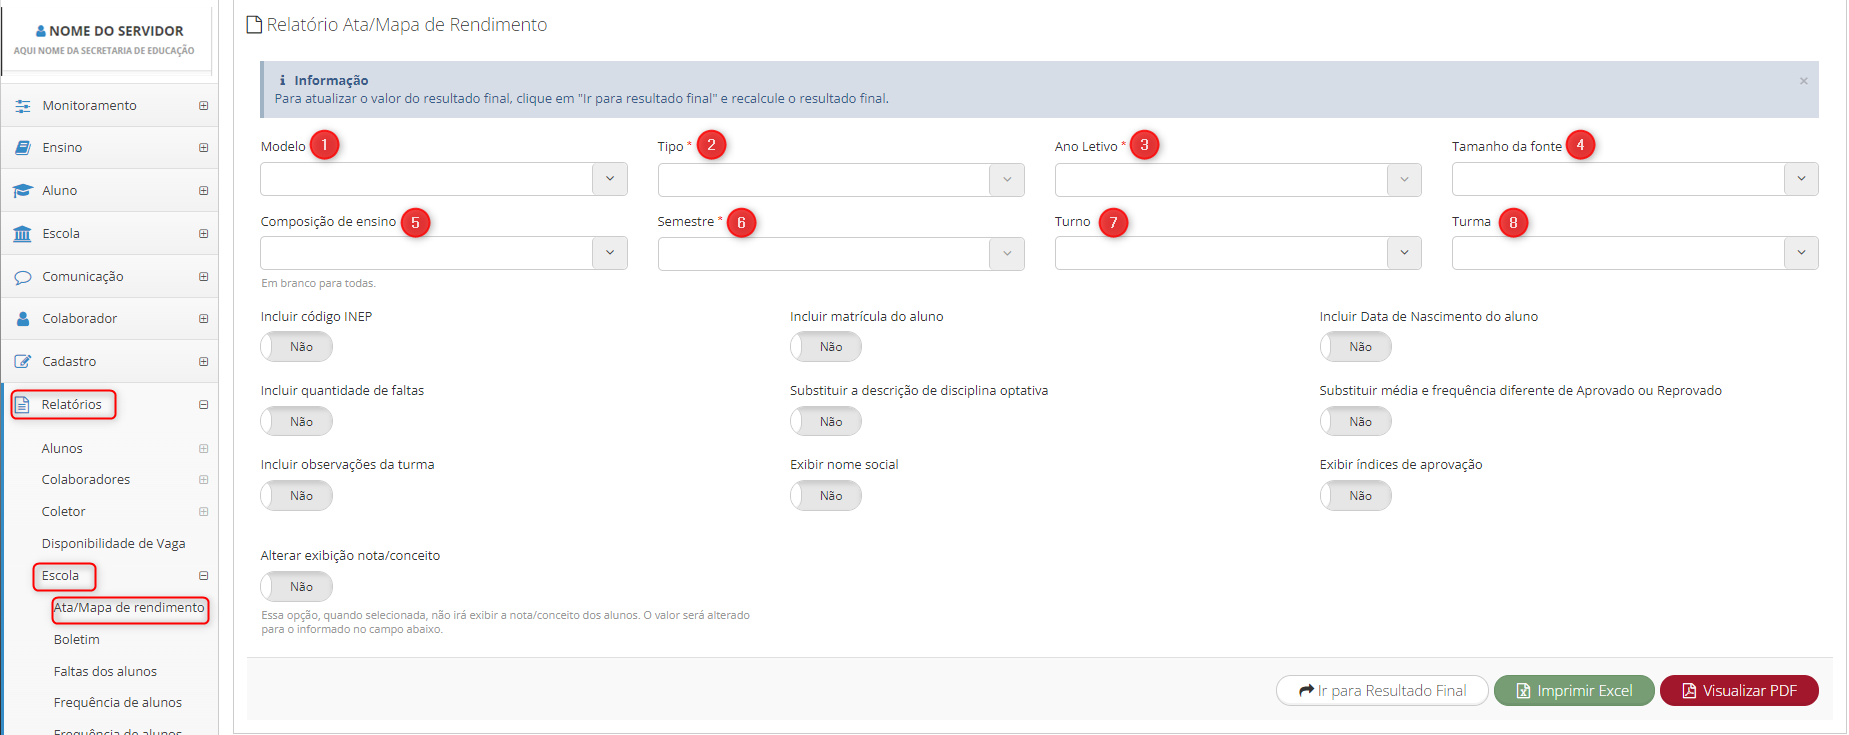Click the Colaborador person icon
Viewport: 1849px width, 735px height.
click(x=23, y=319)
